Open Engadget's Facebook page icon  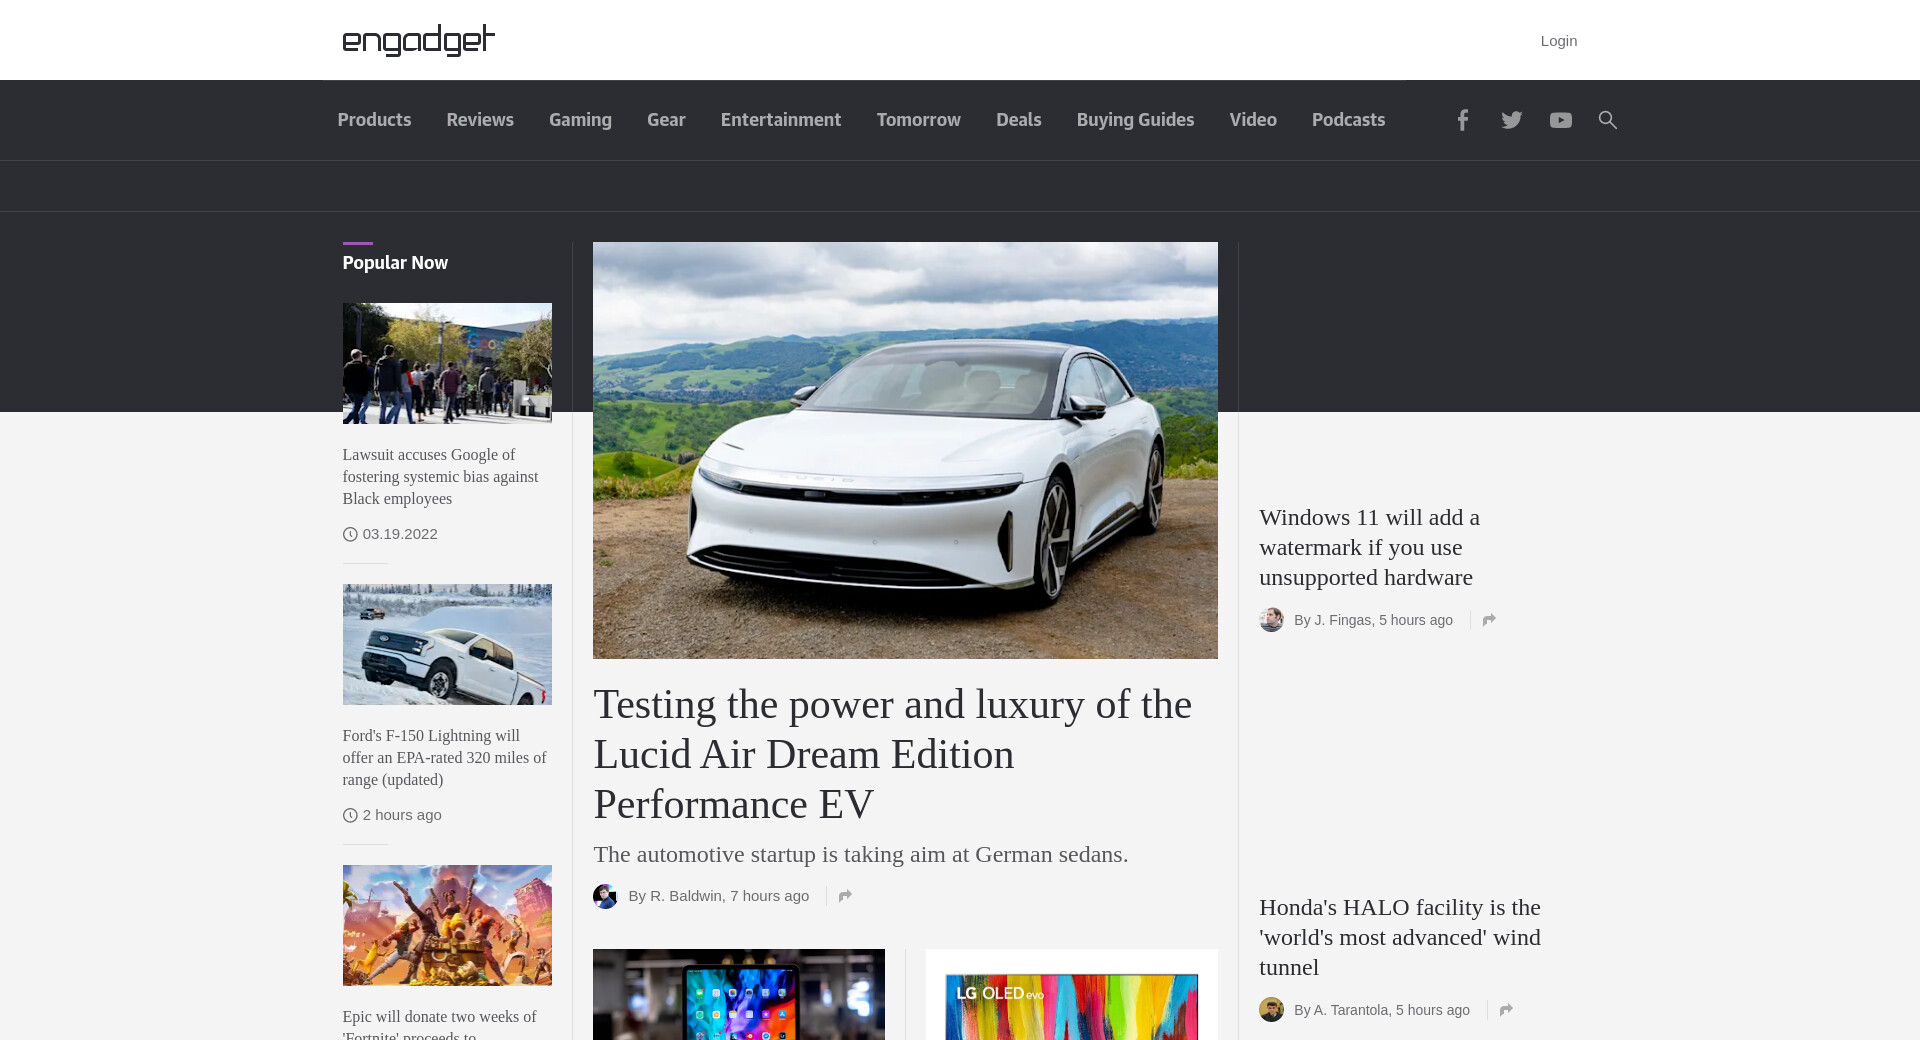click(x=1462, y=120)
